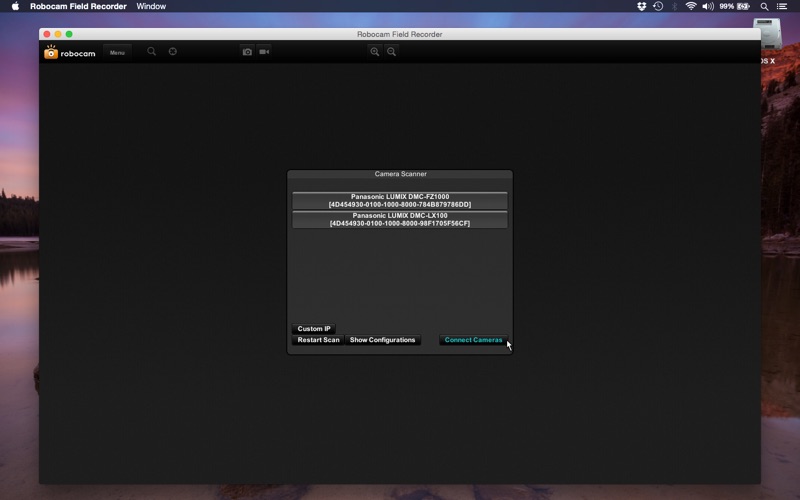This screenshot has width=800, height=500.
Task: Click the Camera Scanner dialog title
Action: pyautogui.click(x=401, y=174)
